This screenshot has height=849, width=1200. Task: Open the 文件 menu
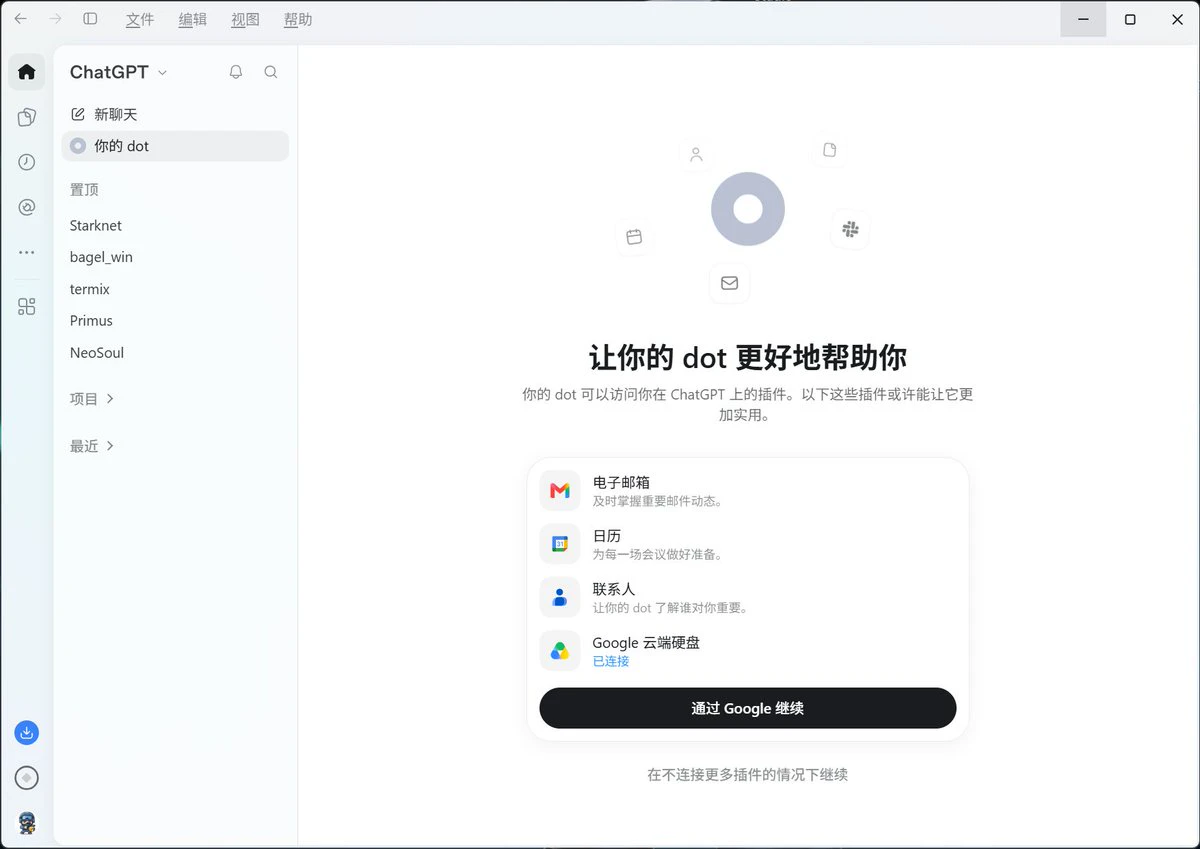[140, 19]
